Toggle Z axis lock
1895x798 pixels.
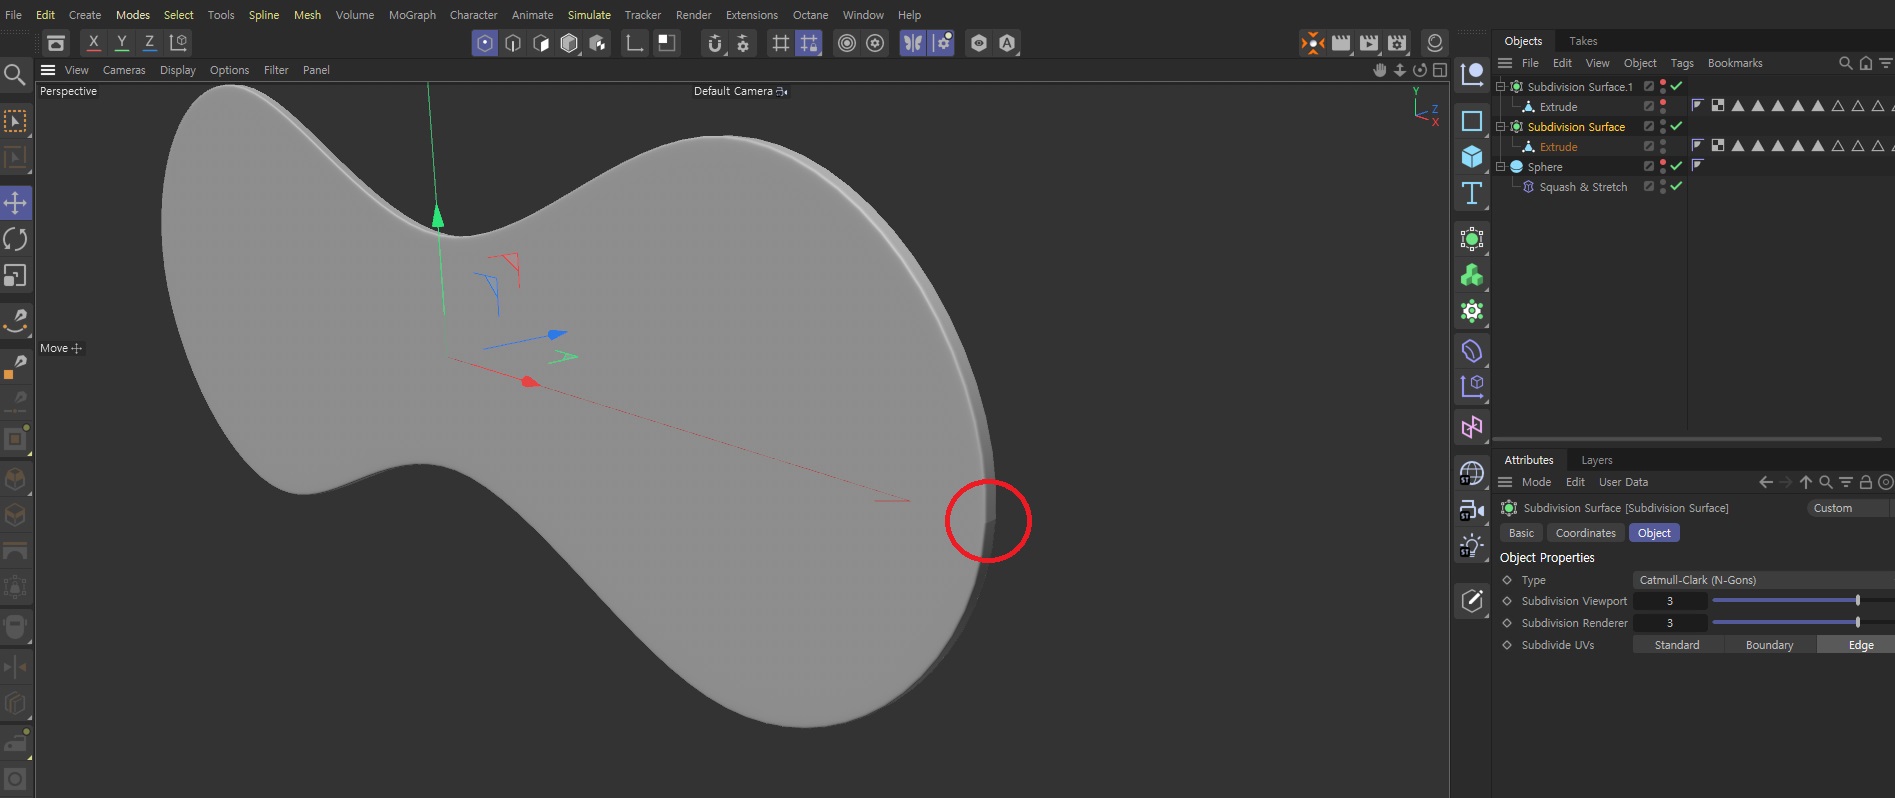click(x=149, y=43)
